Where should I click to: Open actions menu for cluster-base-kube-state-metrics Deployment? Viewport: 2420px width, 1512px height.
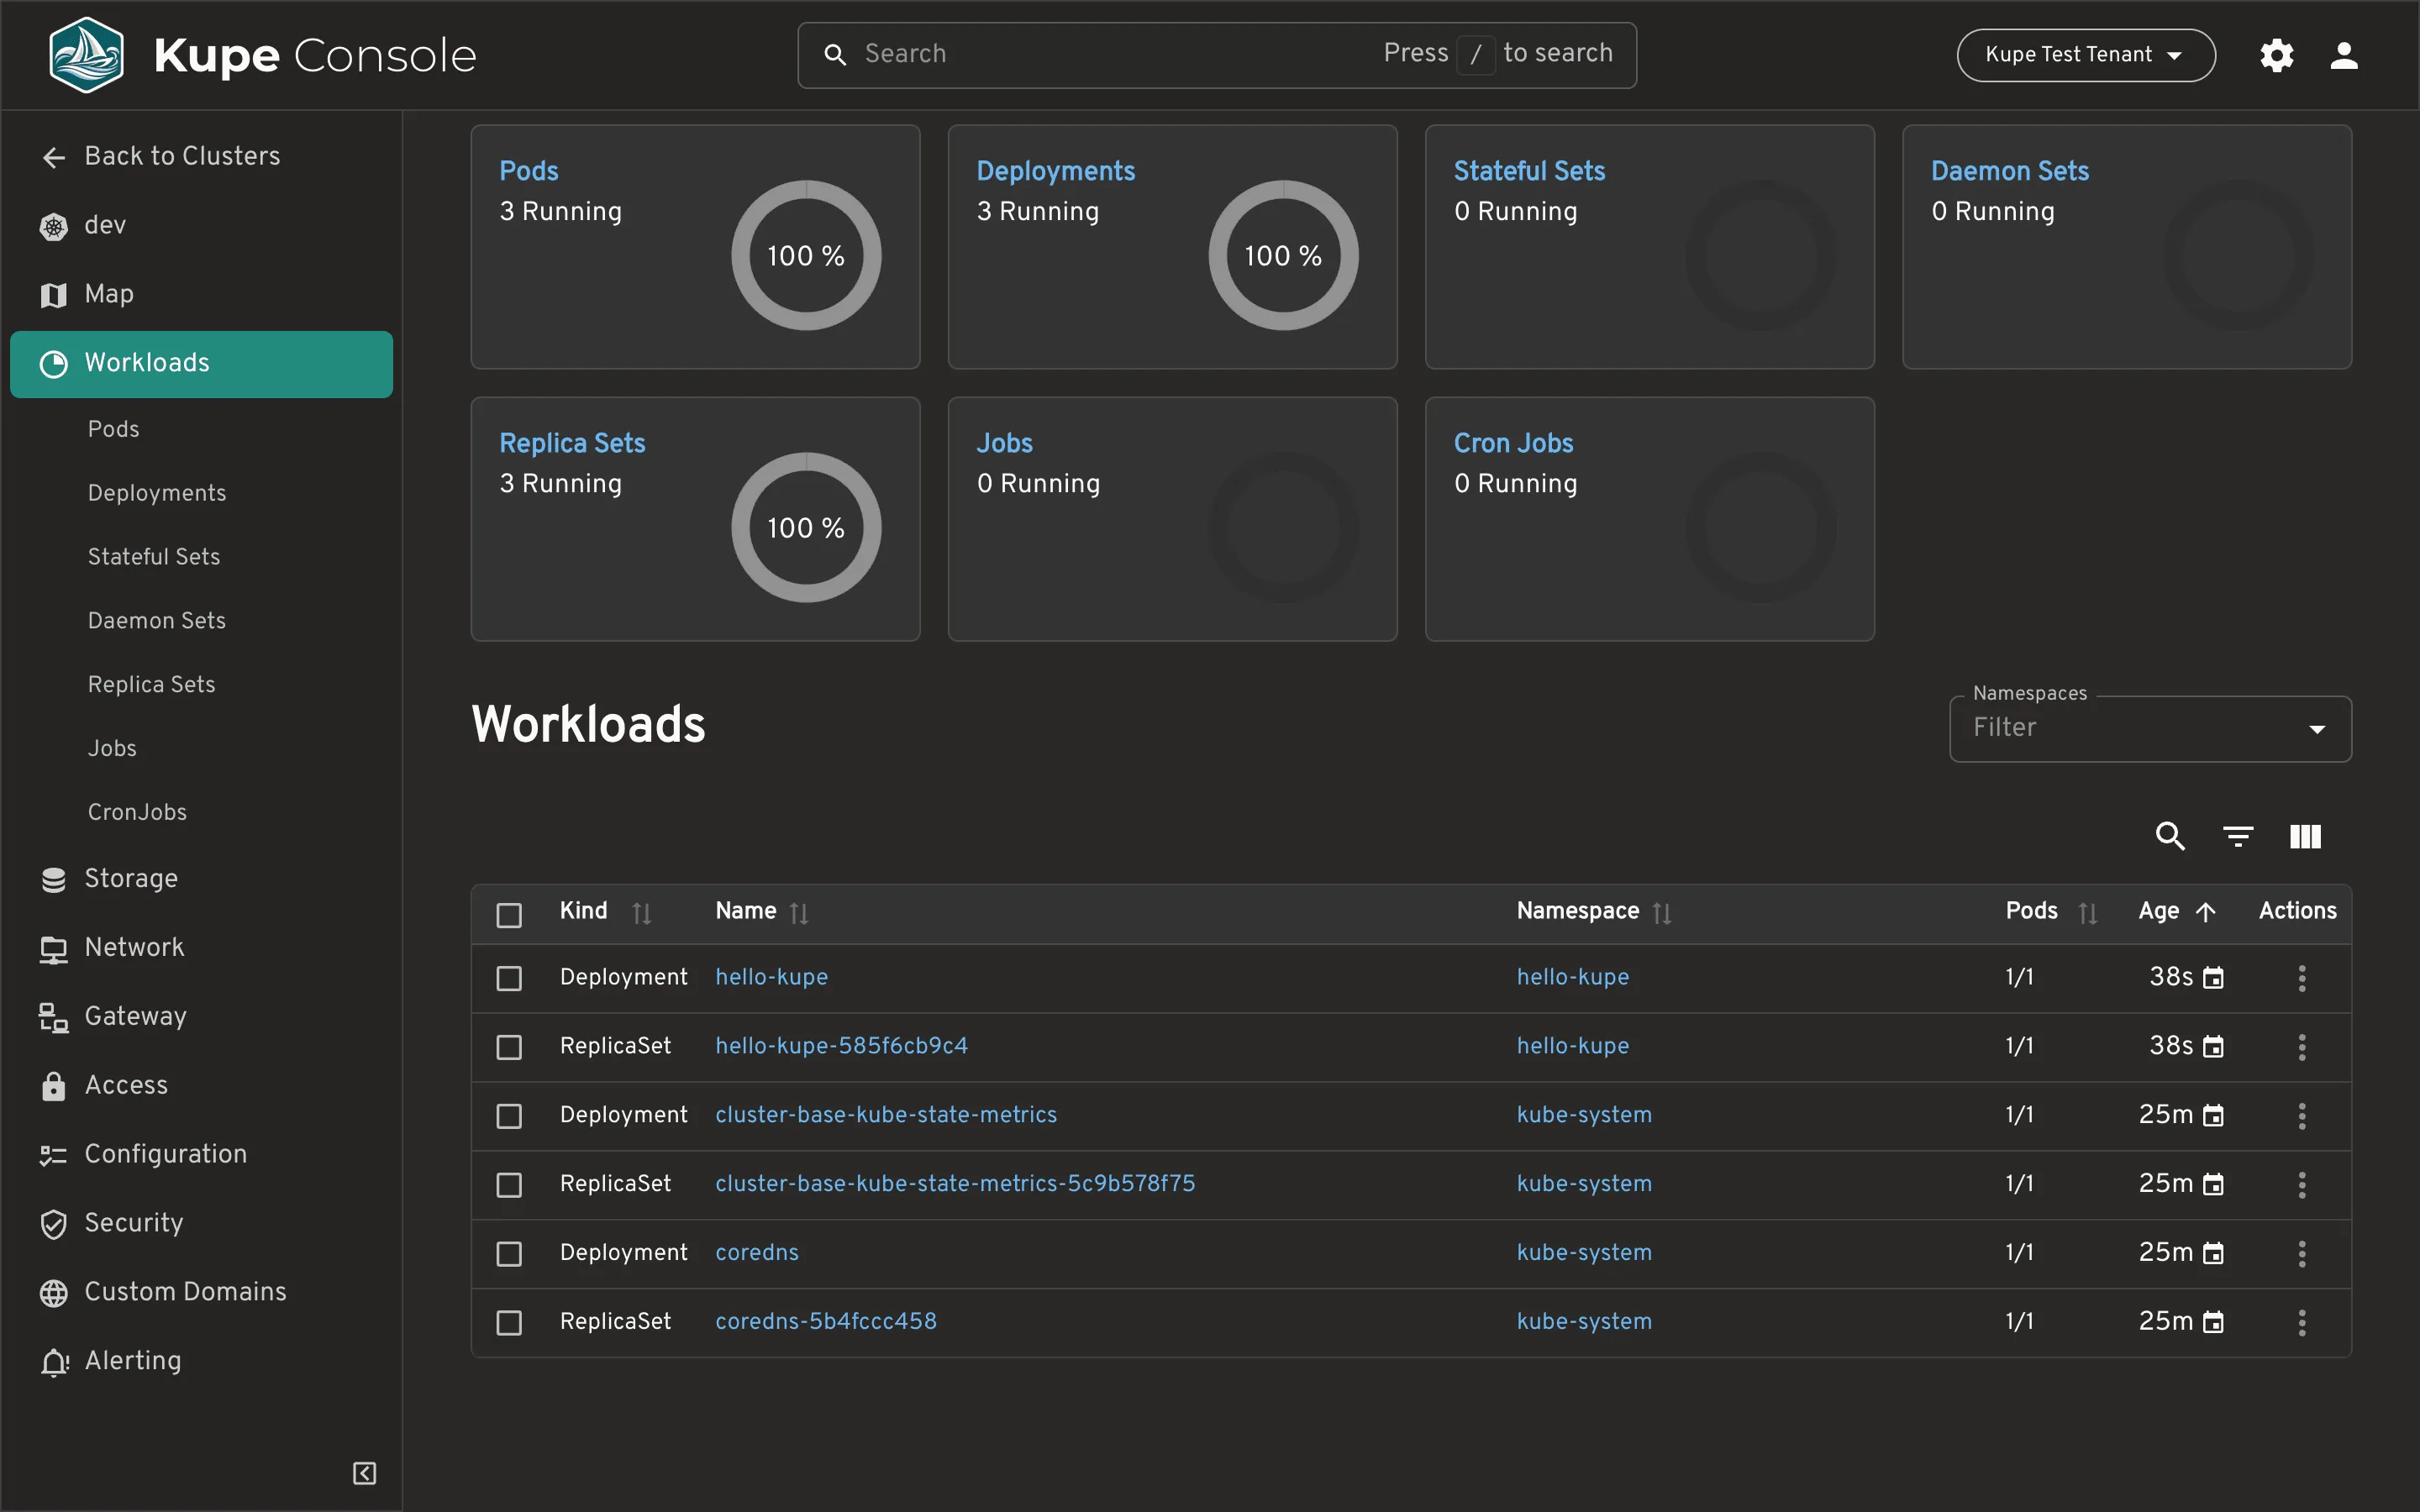pos(2302,1116)
